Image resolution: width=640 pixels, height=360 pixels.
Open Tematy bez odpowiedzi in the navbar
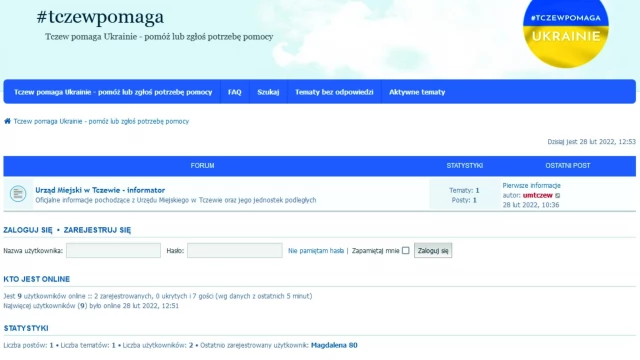[x=334, y=92]
